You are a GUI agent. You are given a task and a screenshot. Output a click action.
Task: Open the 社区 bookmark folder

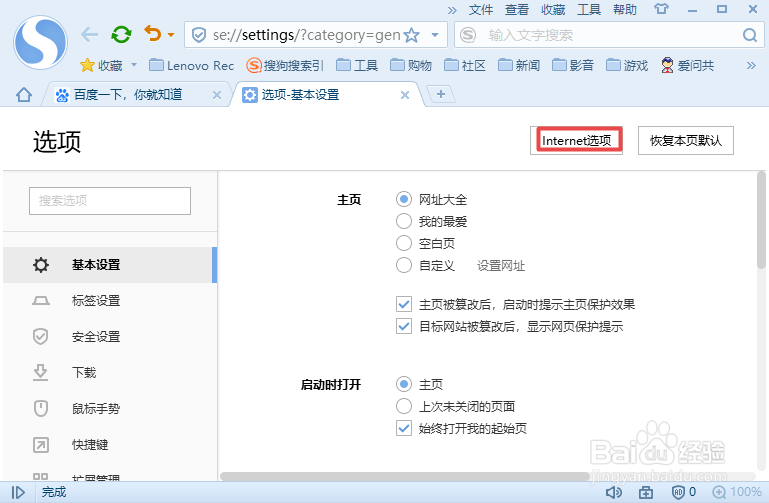pos(465,65)
